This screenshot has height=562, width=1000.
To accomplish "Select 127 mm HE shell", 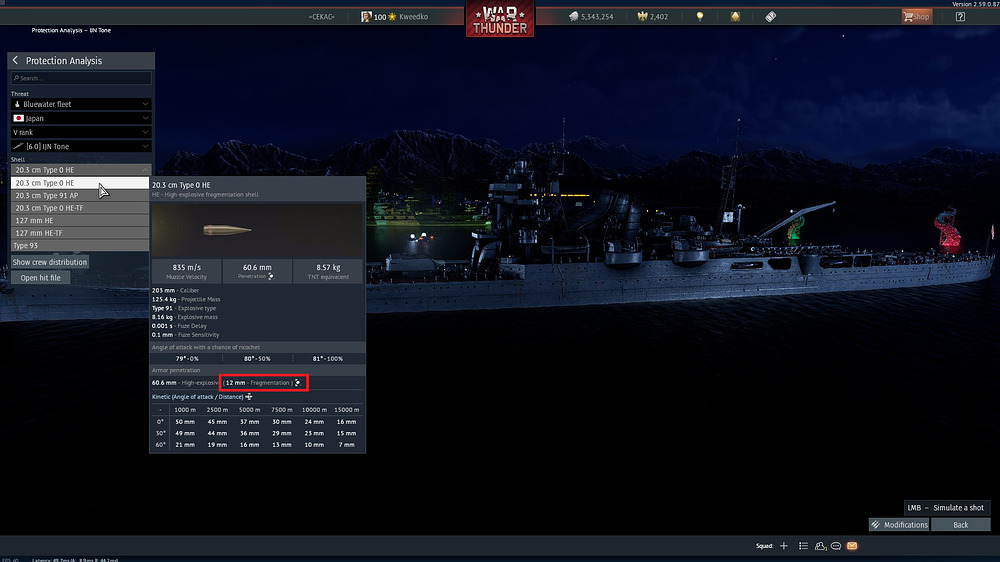I will click(80, 221).
